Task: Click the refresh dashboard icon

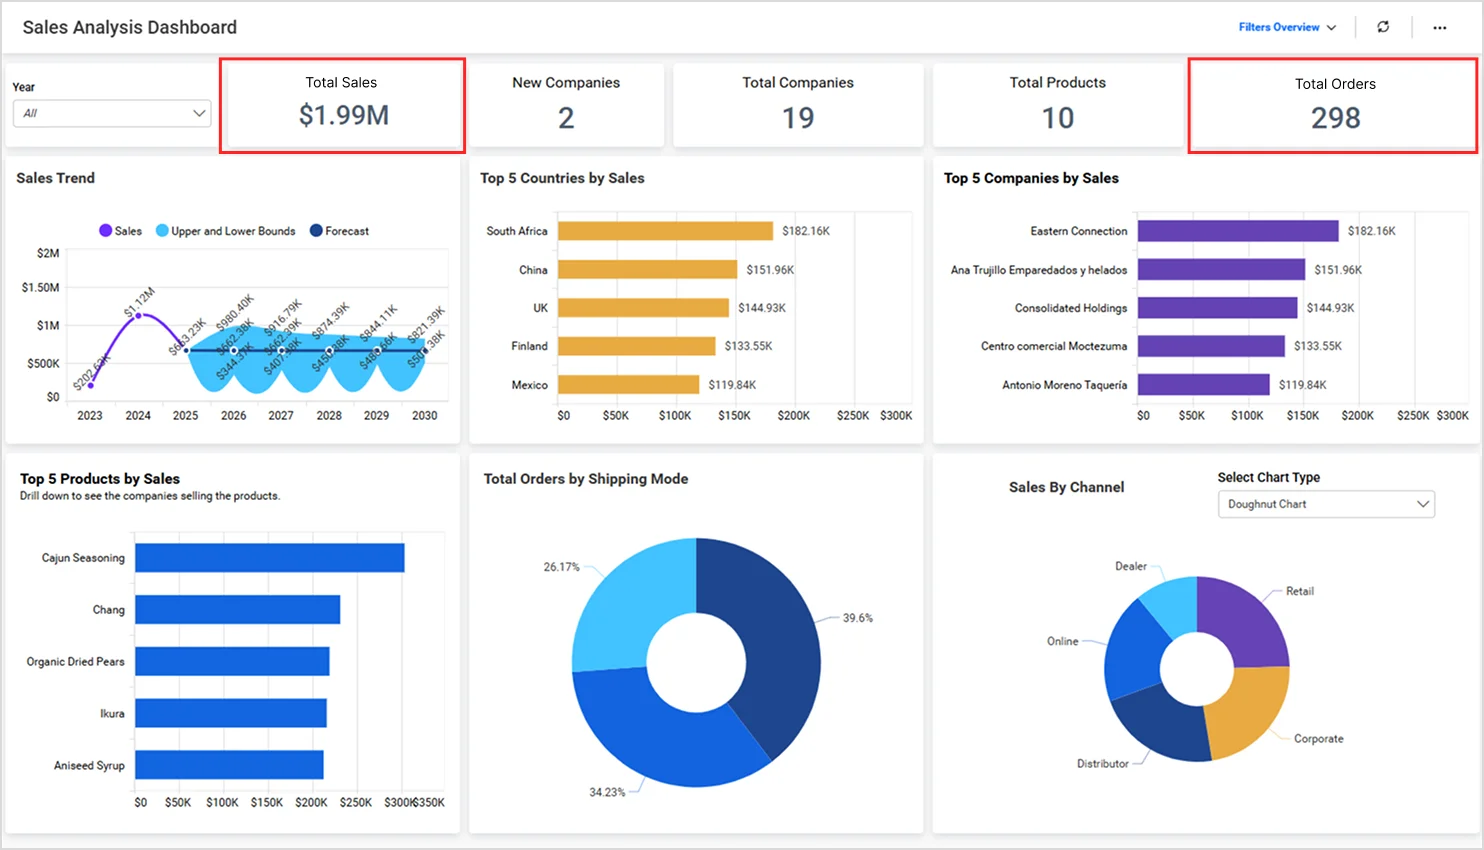Action: 1383,27
